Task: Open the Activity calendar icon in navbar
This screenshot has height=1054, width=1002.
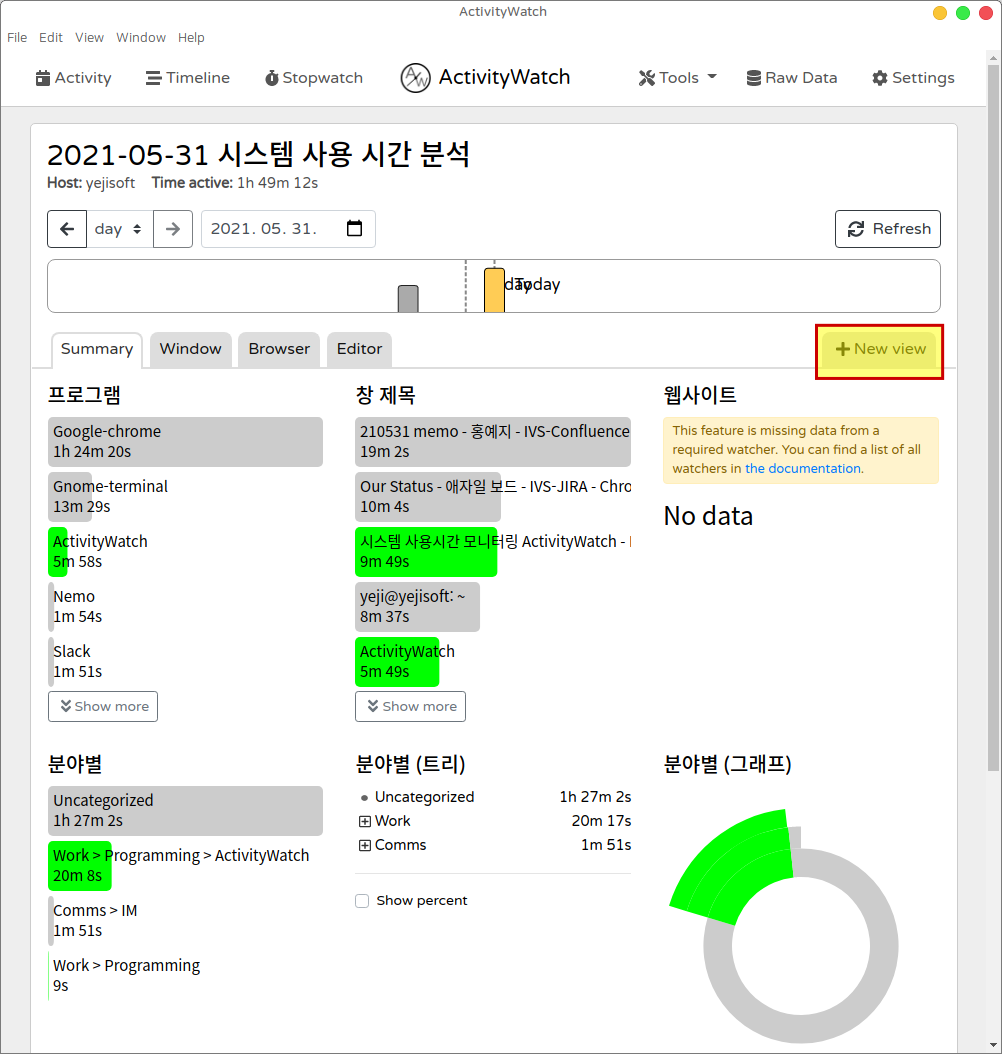Action: click(x=43, y=78)
